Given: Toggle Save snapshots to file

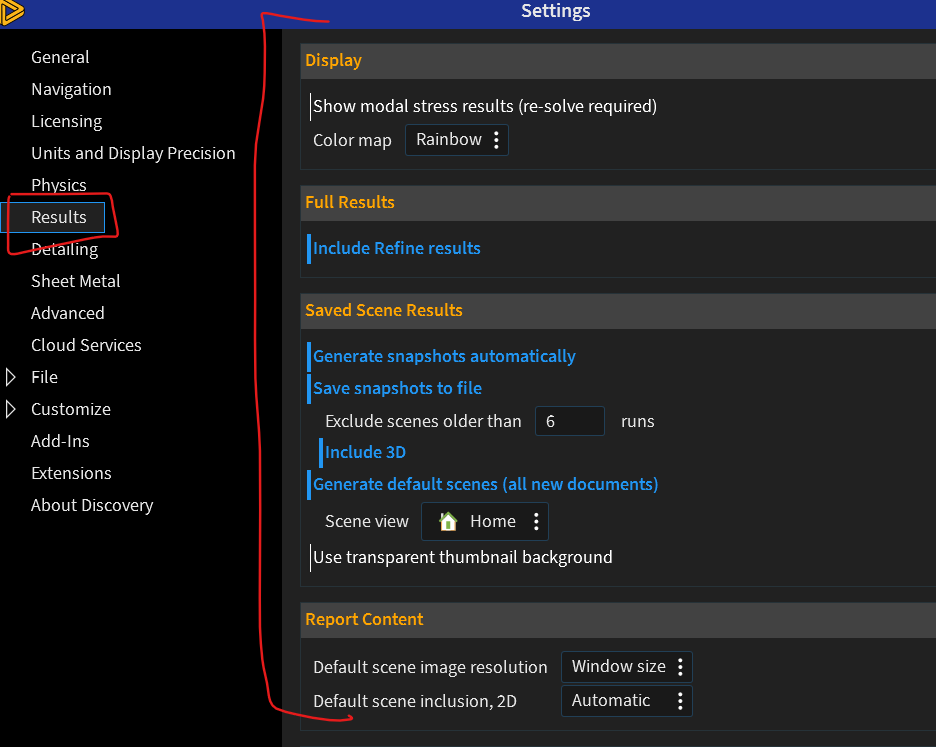Looking at the screenshot, I should [397, 388].
